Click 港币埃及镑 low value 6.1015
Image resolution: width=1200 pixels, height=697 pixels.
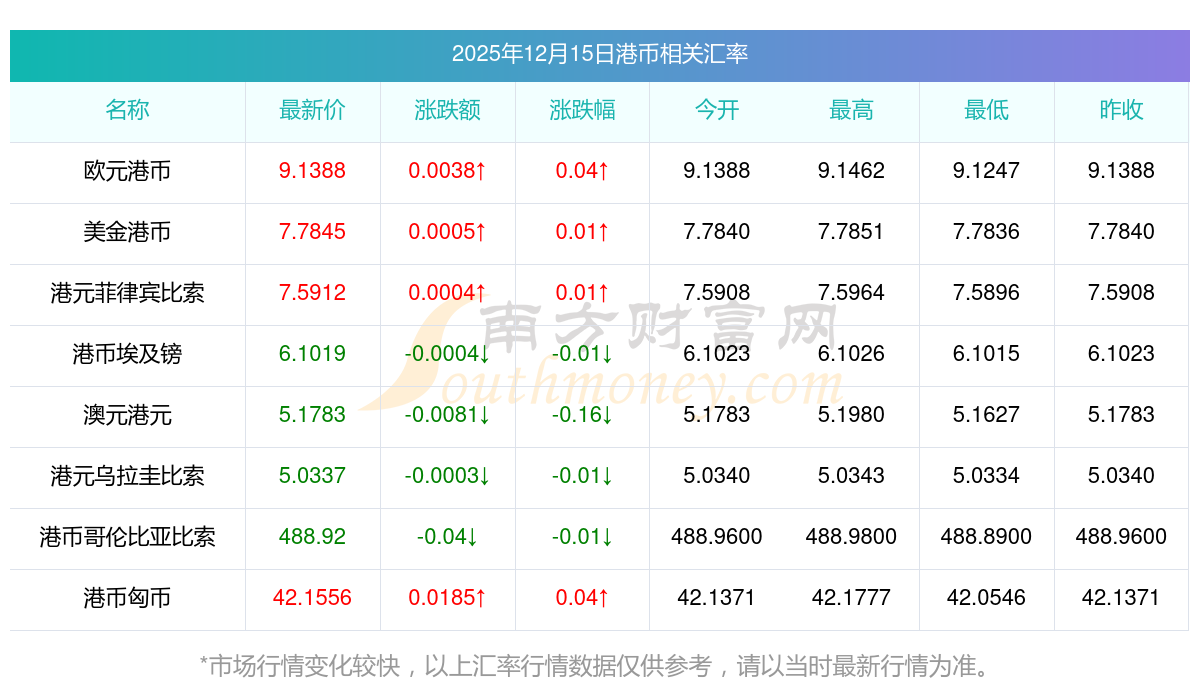click(x=986, y=354)
